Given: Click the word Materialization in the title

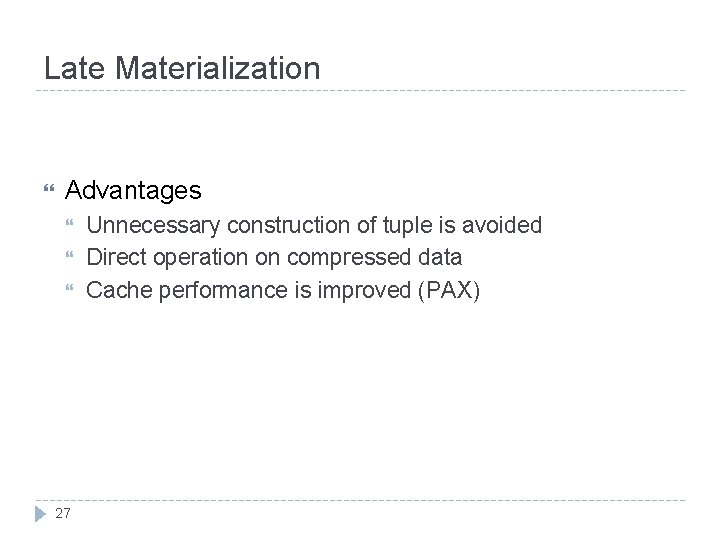Looking at the screenshot, I should point(217,68).
